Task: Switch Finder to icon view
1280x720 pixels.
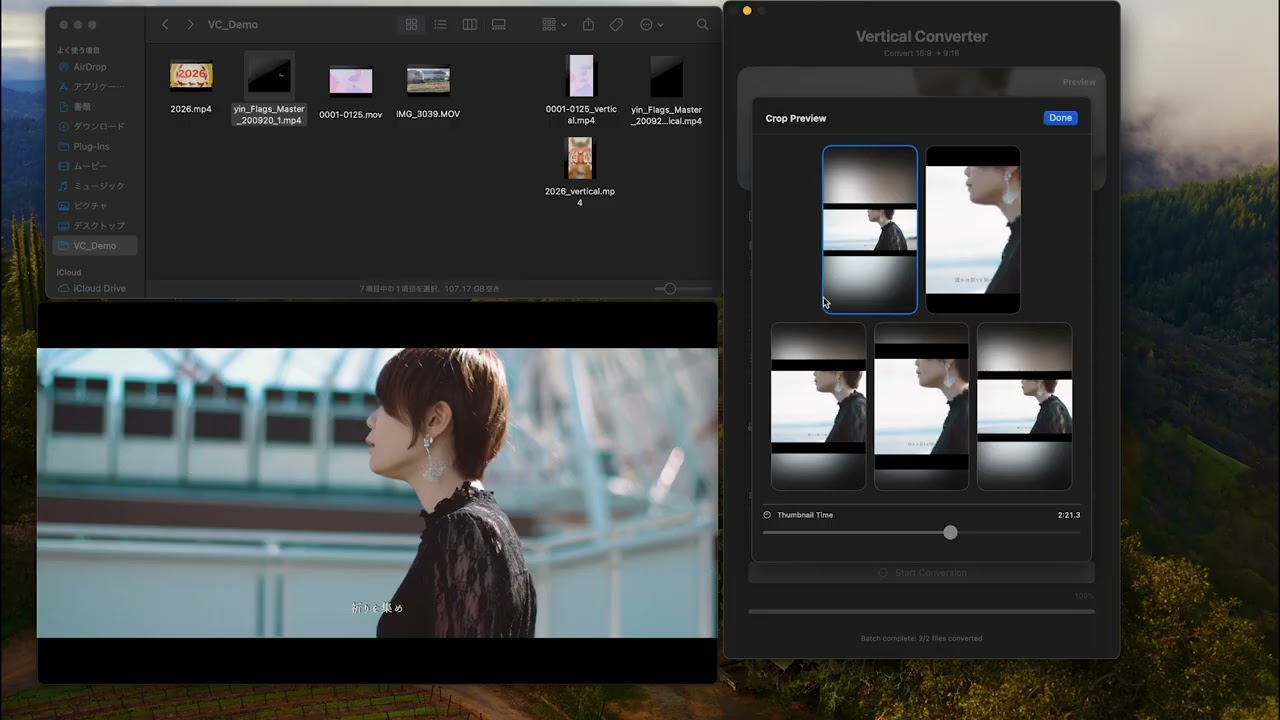Action: click(x=411, y=25)
